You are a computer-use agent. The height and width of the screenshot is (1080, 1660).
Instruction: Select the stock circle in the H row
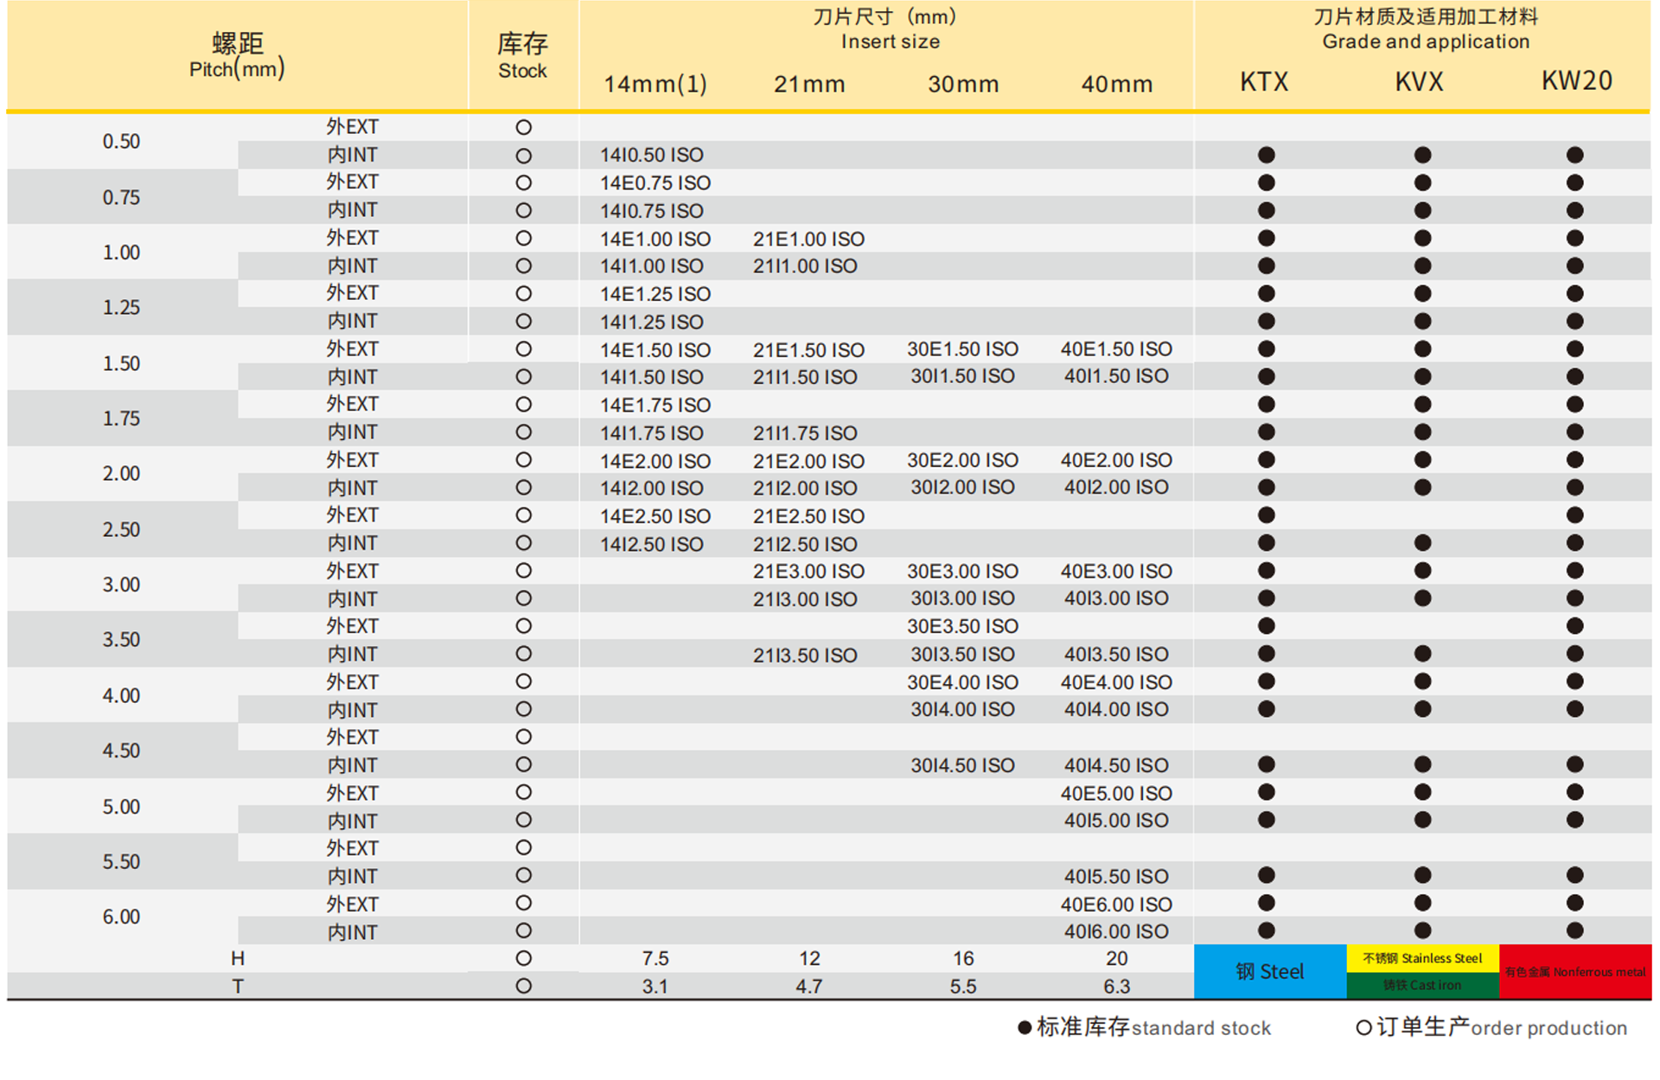pos(523,959)
